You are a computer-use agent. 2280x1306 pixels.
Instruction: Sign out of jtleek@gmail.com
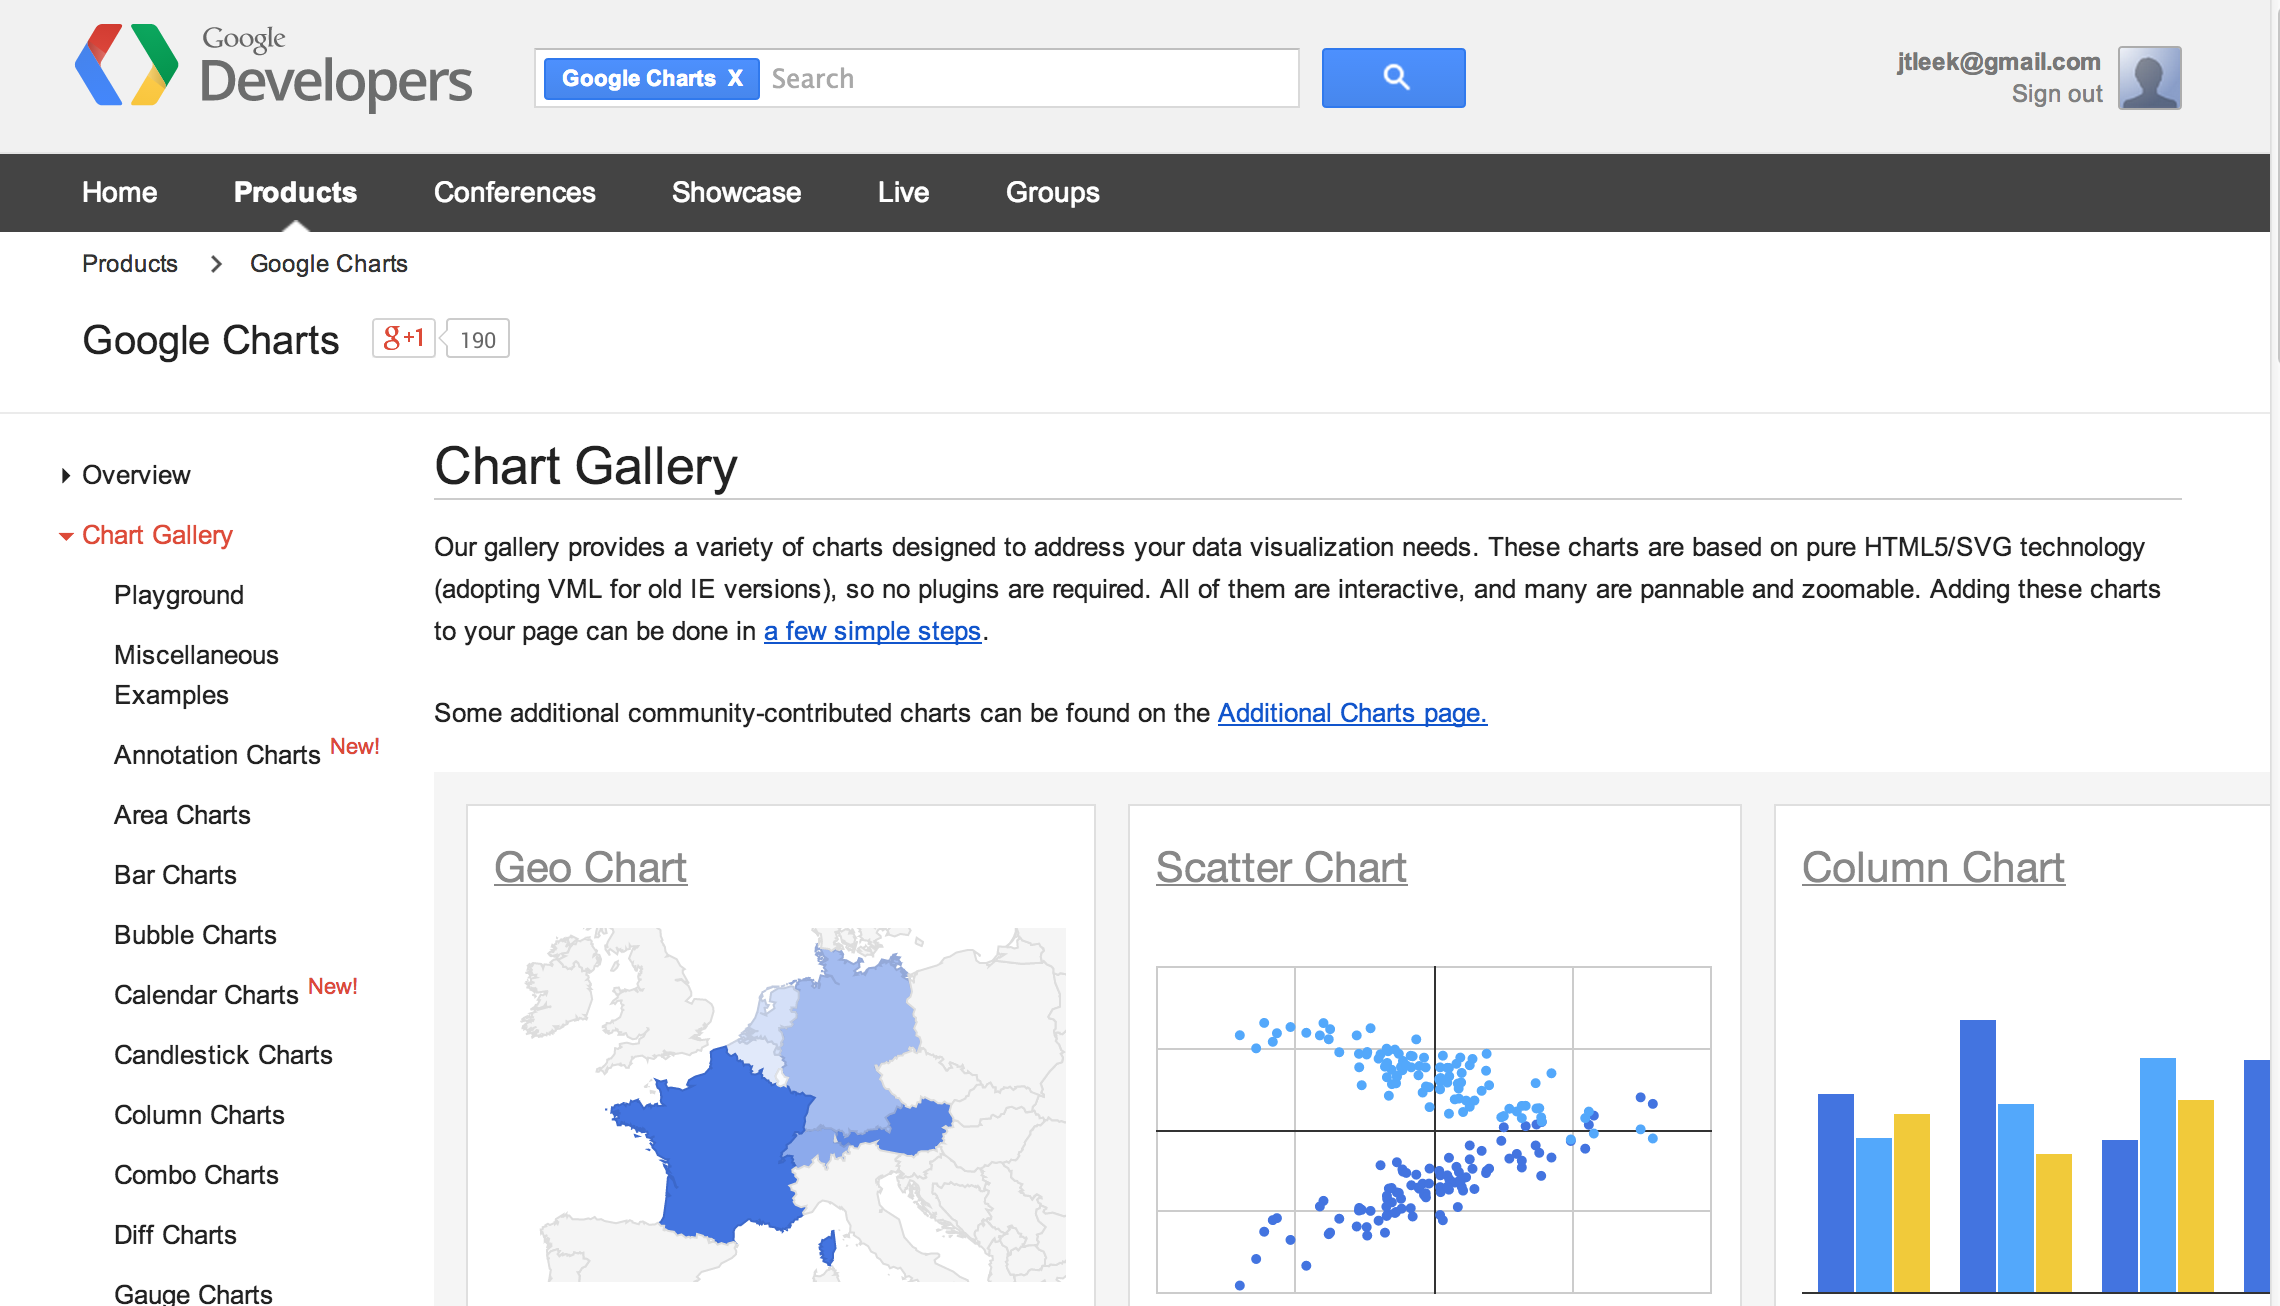(2057, 93)
